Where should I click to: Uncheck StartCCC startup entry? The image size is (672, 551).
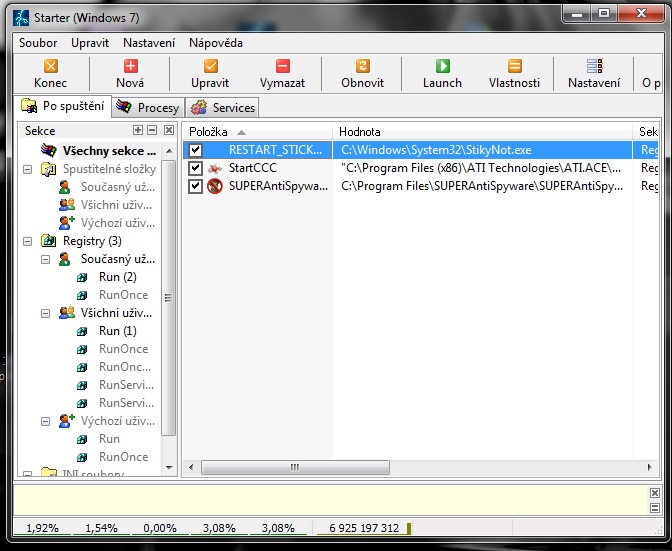click(195, 168)
